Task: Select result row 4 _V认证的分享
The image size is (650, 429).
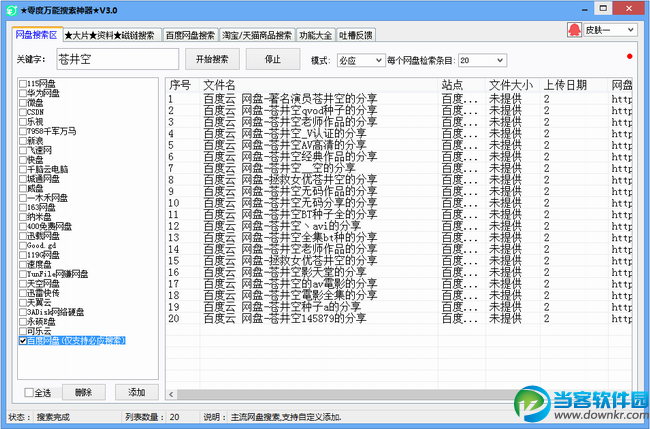Action: (x=399, y=134)
